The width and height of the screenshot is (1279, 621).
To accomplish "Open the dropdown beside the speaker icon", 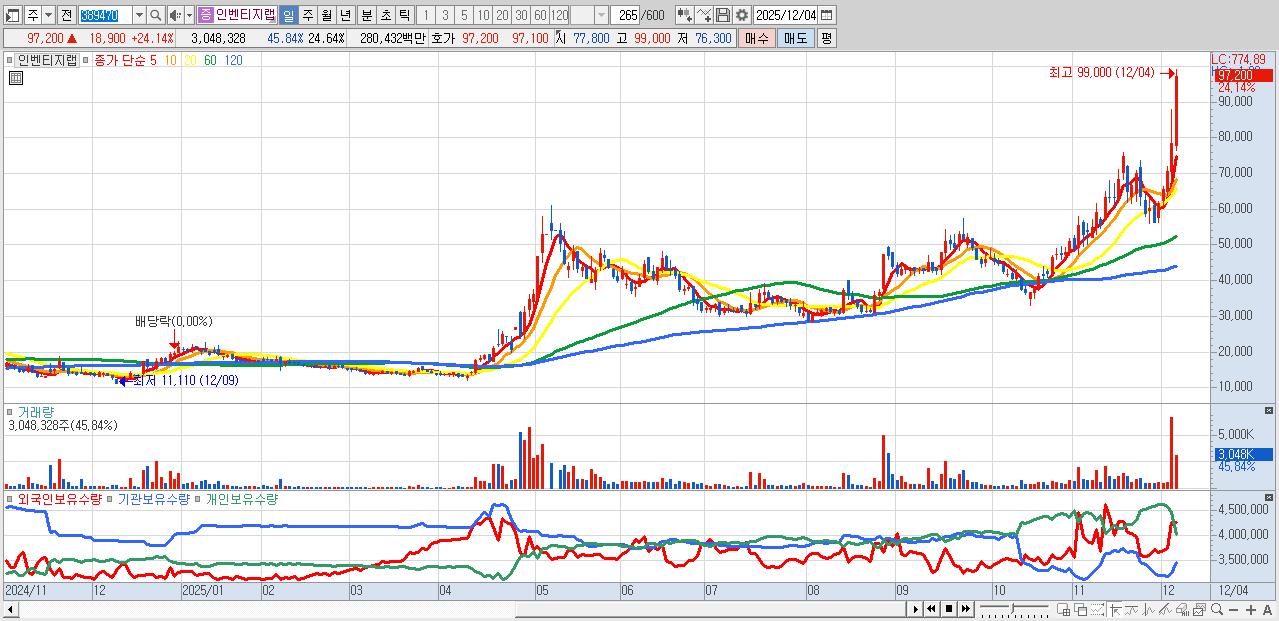I will coord(189,15).
